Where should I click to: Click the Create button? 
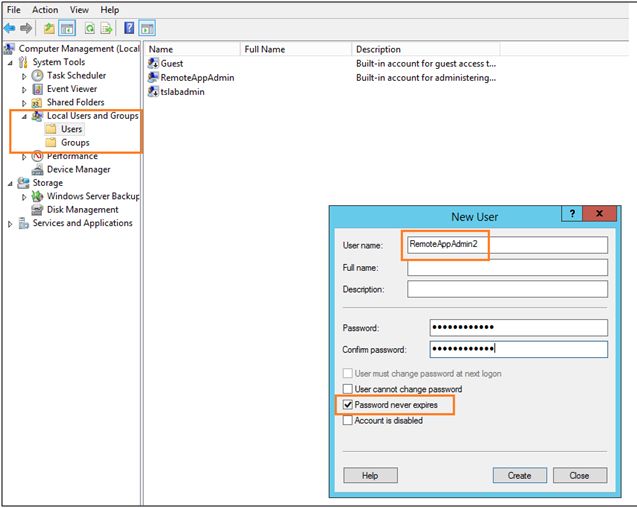point(520,475)
